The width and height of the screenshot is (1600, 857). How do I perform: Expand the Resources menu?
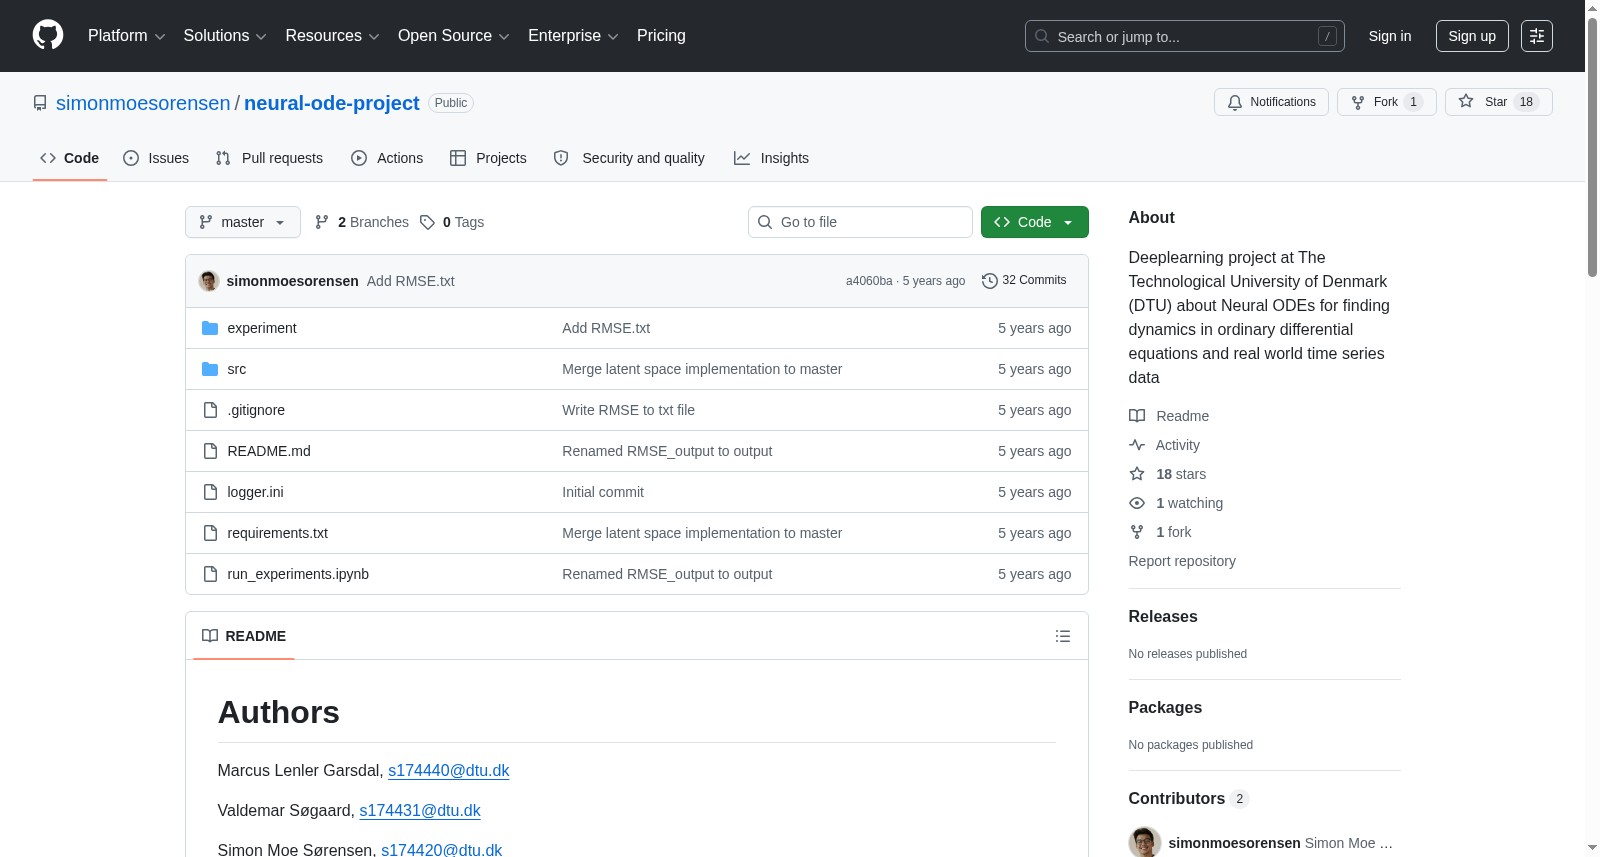[333, 36]
